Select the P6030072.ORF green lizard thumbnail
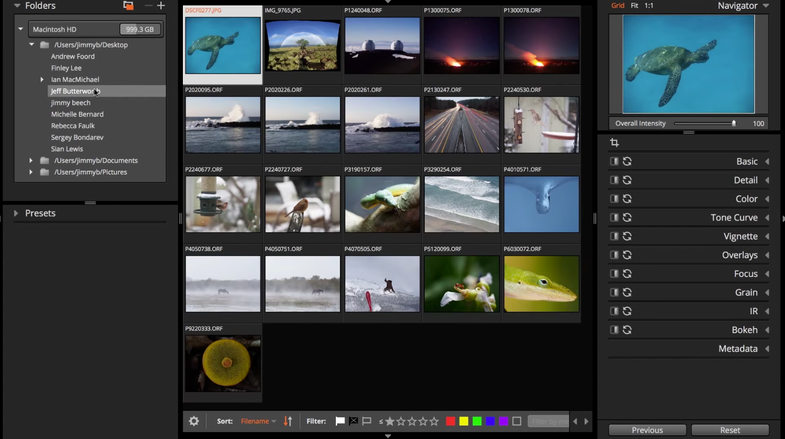Image resolution: width=785 pixels, height=439 pixels. coord(541,284)
